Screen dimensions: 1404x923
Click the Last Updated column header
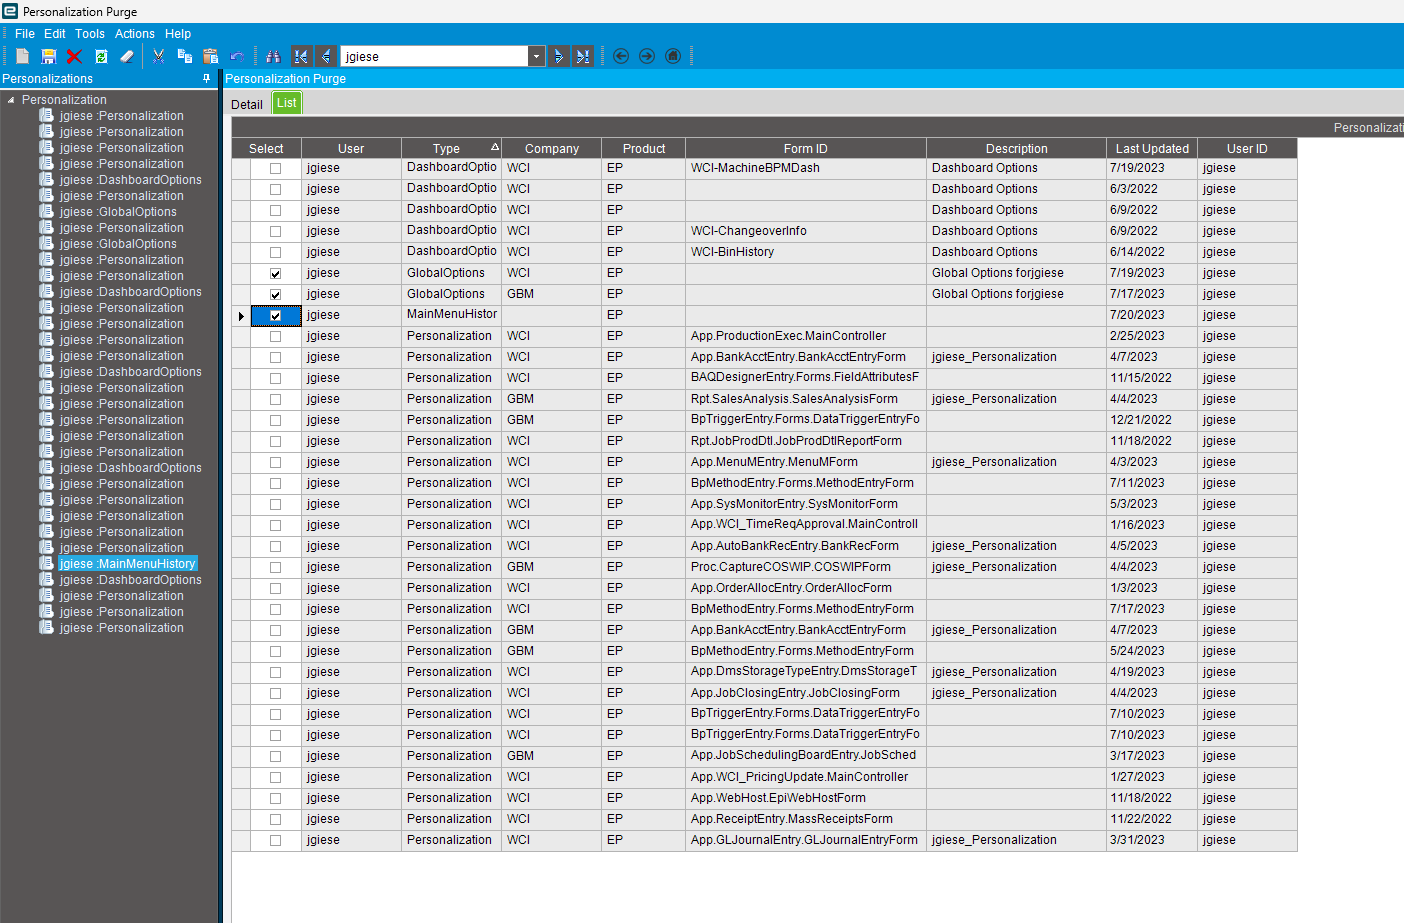click(1151, 149)
